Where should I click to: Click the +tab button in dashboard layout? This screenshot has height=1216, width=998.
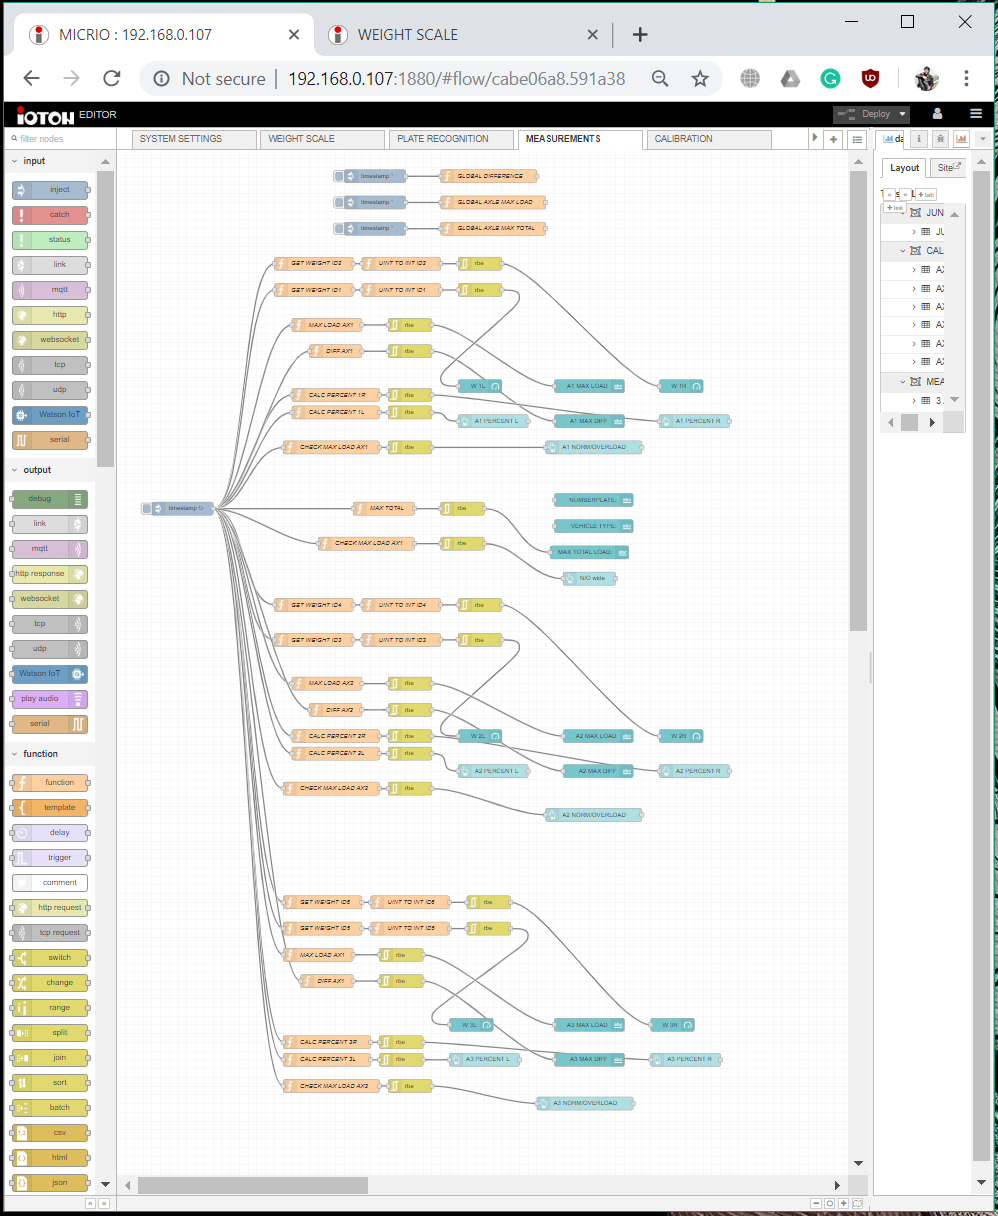tap(925, 195)
